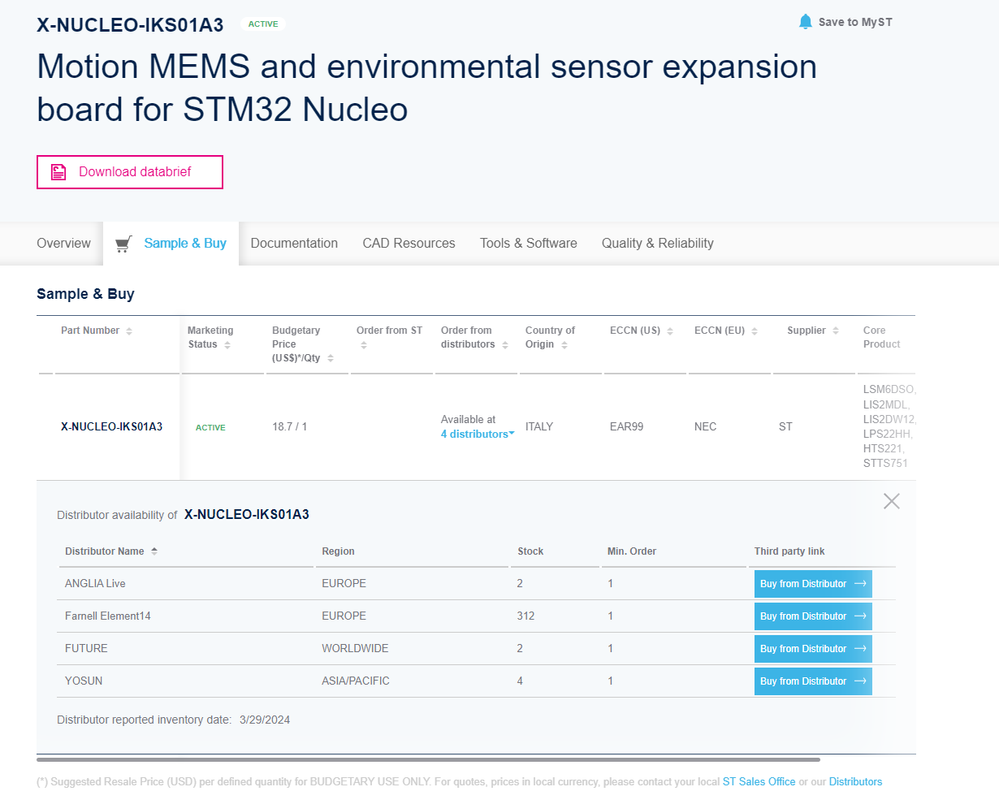Click part number X-NUCLEO-IKS01A3 in table row

tap(111, 427)
